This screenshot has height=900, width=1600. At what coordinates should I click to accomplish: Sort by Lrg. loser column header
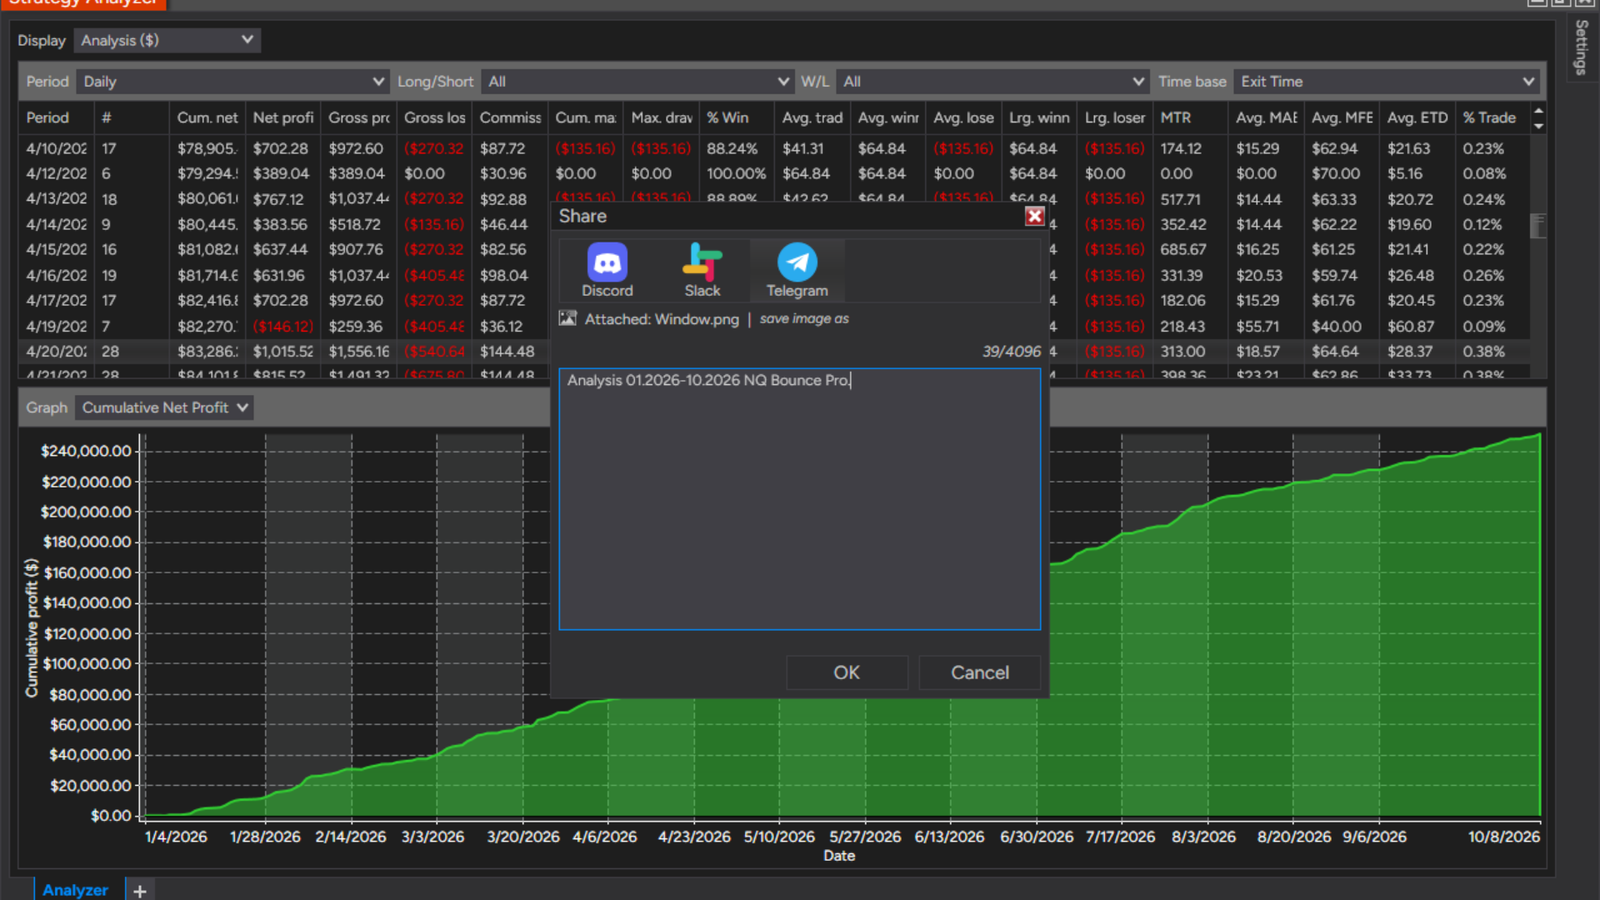pos(1115,117)
